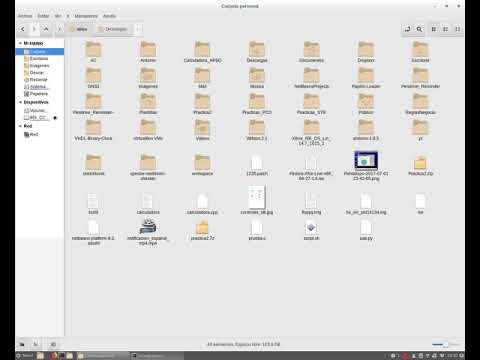The height and width of the screenshot is (360, 480).
Task: Open the search magnifier in the toolbar
Action: [419, 29]
